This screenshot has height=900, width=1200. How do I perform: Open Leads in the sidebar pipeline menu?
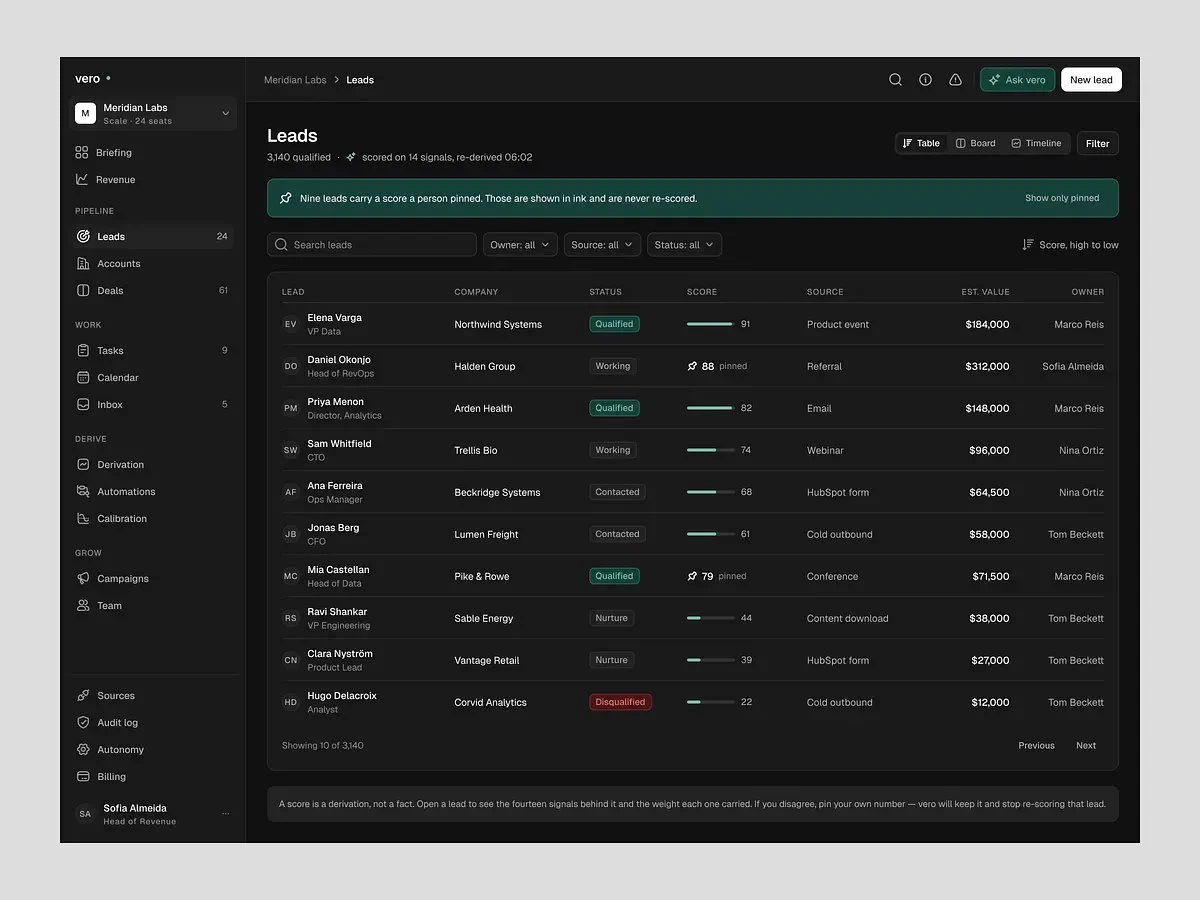coord(153,237)
